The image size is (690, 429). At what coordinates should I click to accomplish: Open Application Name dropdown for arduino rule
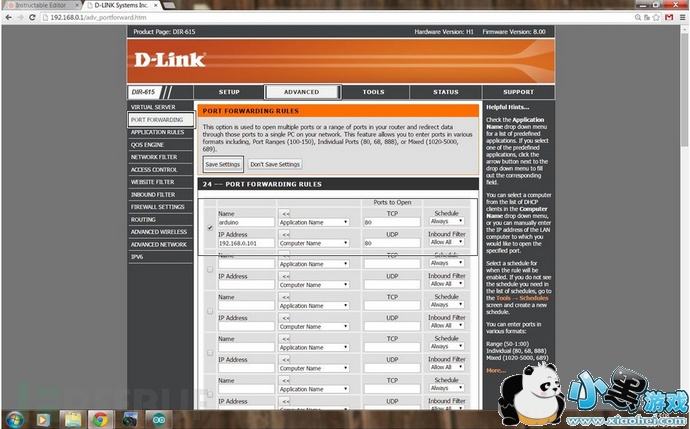(x=314, y=222)
